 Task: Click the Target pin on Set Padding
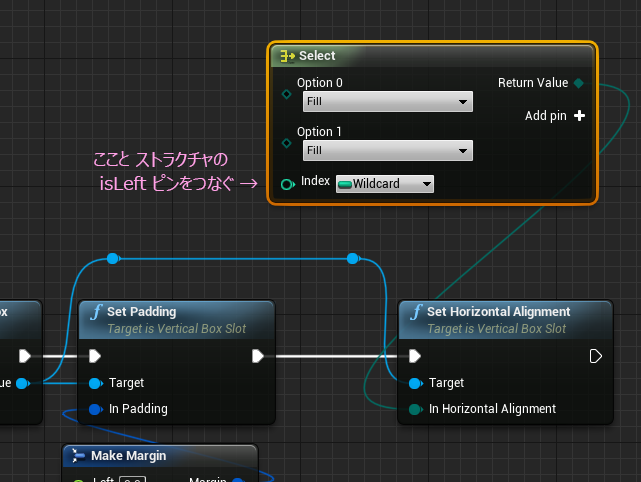pyautogui.click(x=96, y=383)
